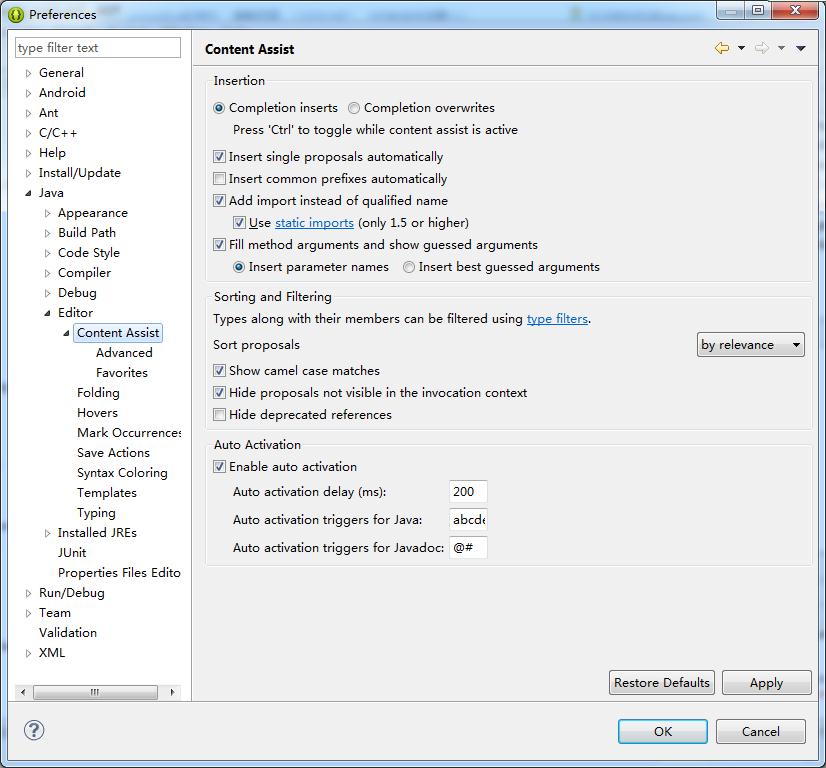Click the Java activation triggers field
Image resolution: width=826 pixels, height=768 pixels.
click(x=468, y=520)
